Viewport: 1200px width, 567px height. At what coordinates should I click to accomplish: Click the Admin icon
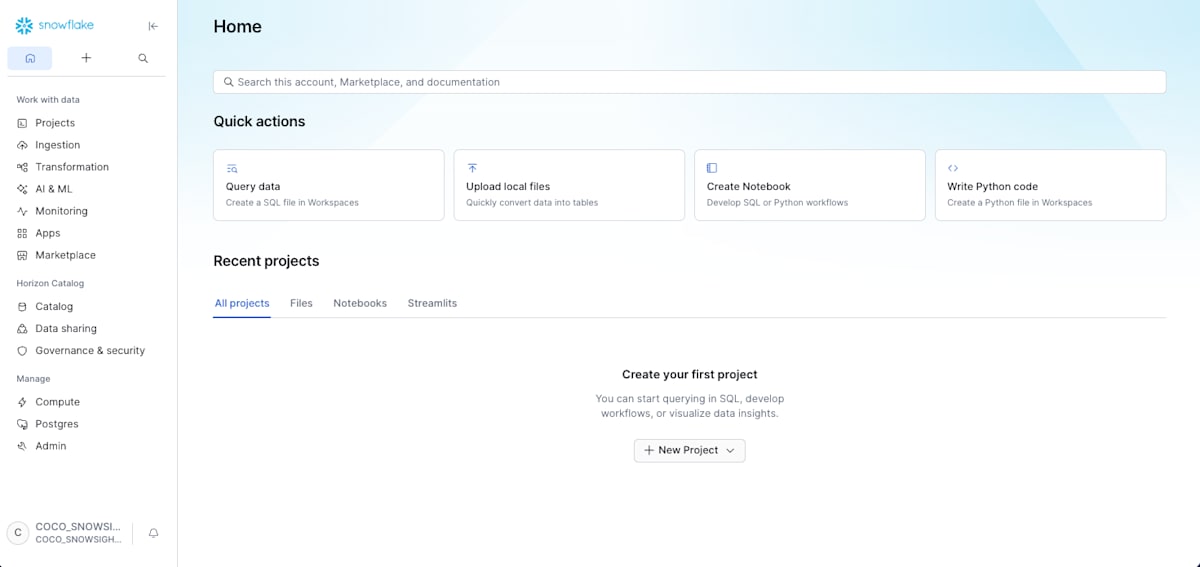click(23, 446)
